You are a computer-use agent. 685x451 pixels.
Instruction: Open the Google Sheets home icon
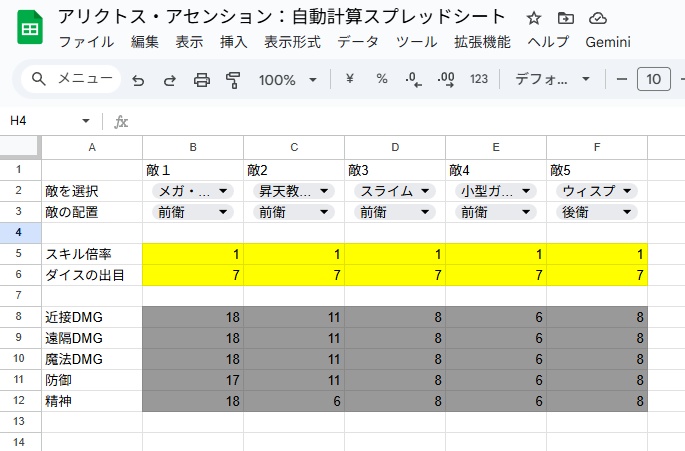(x=30, y=28)
